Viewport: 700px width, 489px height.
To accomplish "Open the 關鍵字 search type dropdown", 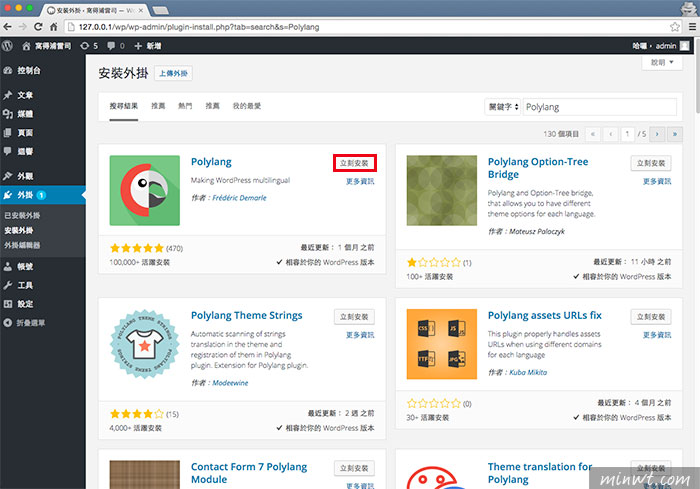I will click(503, 107).
